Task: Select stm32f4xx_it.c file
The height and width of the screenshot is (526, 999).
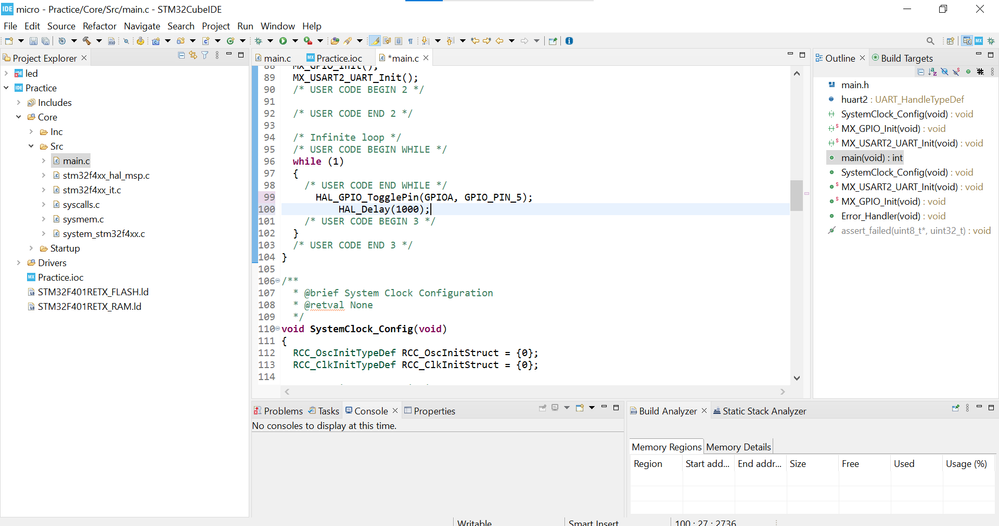Action: point(92,190)
